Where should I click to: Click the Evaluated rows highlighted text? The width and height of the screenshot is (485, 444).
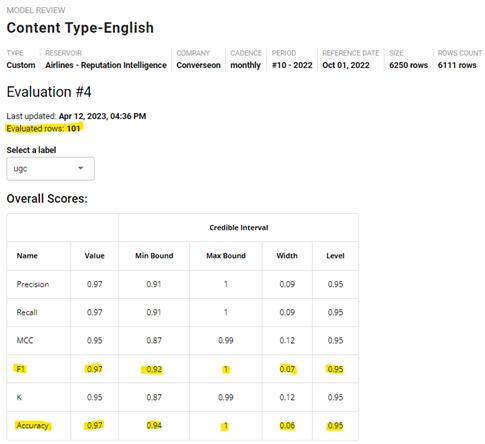[44, 129]
